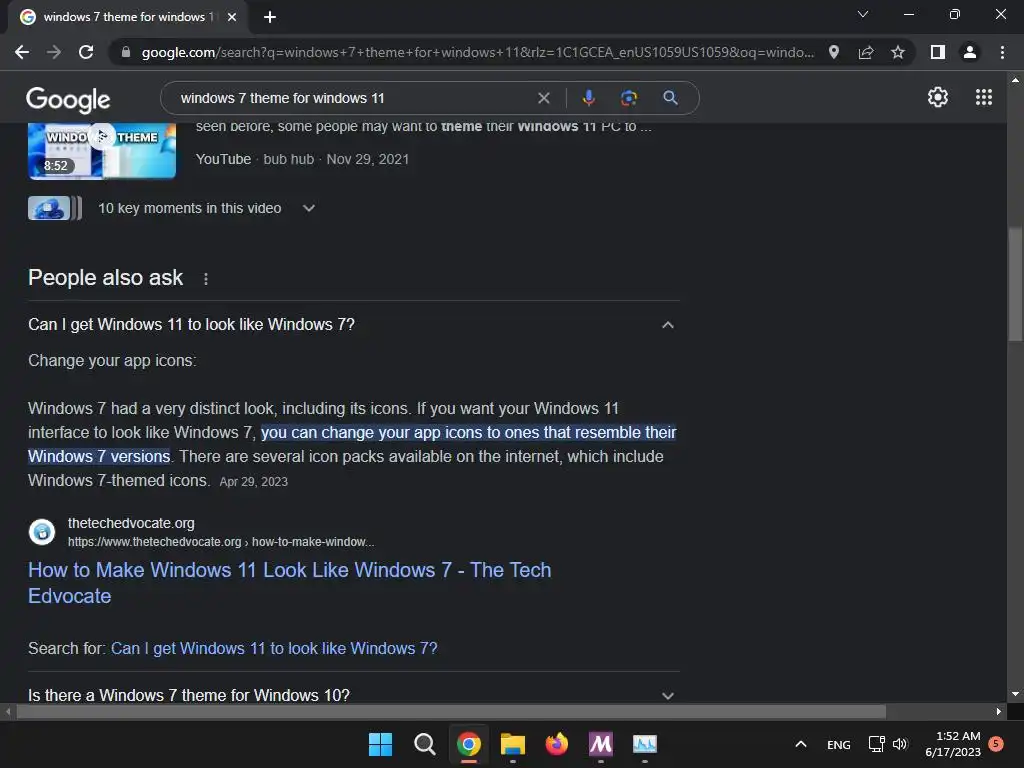Viewport: 1024px width, 768px height.
Task: Open the monitor app in taskbar
Action: (x=645, y=744)
